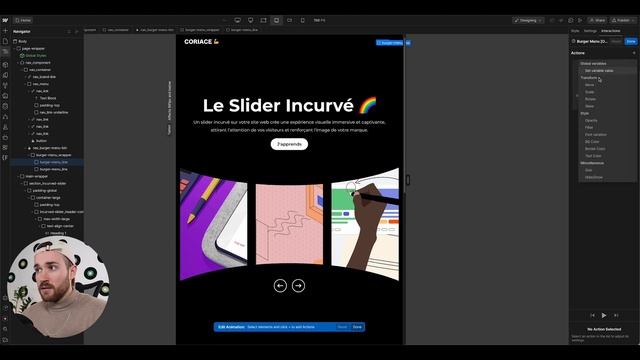
Task: Click burger-menu_wrapper breadcrumb
Action: 200,30
